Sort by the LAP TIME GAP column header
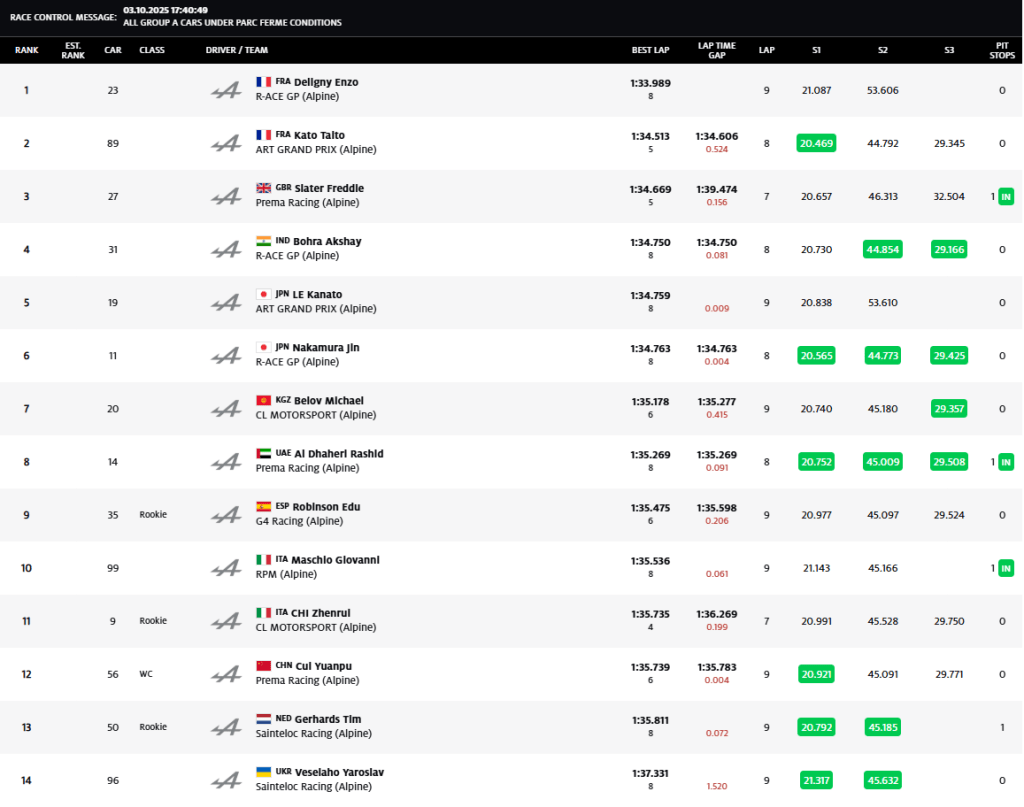 coord(716,50)
